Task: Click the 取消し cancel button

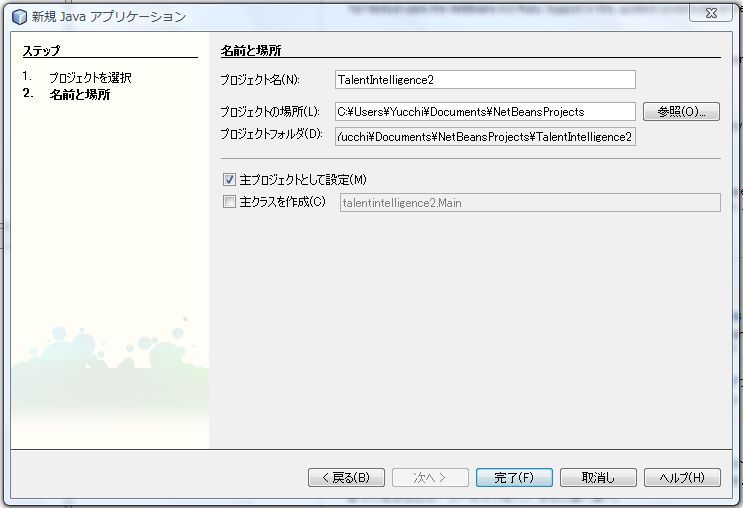Action: tap(598, 478)
